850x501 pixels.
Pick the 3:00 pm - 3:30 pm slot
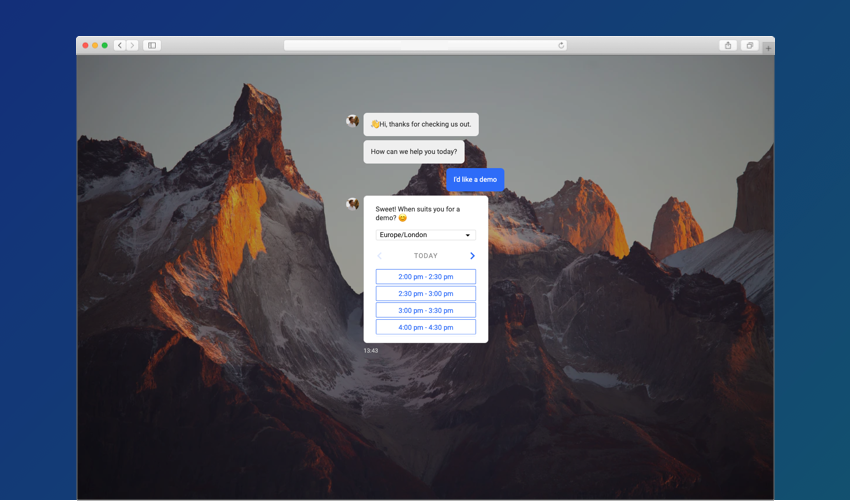click(425, 311)
